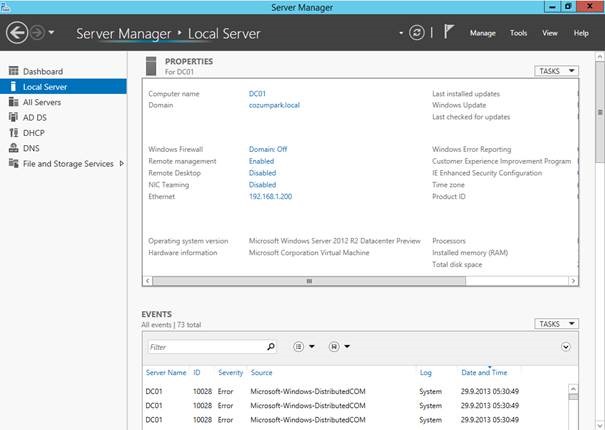Click domain cozumpark.local link
Image resolution: width=605 pixels, height=430 pixels.
click(274, 105)
